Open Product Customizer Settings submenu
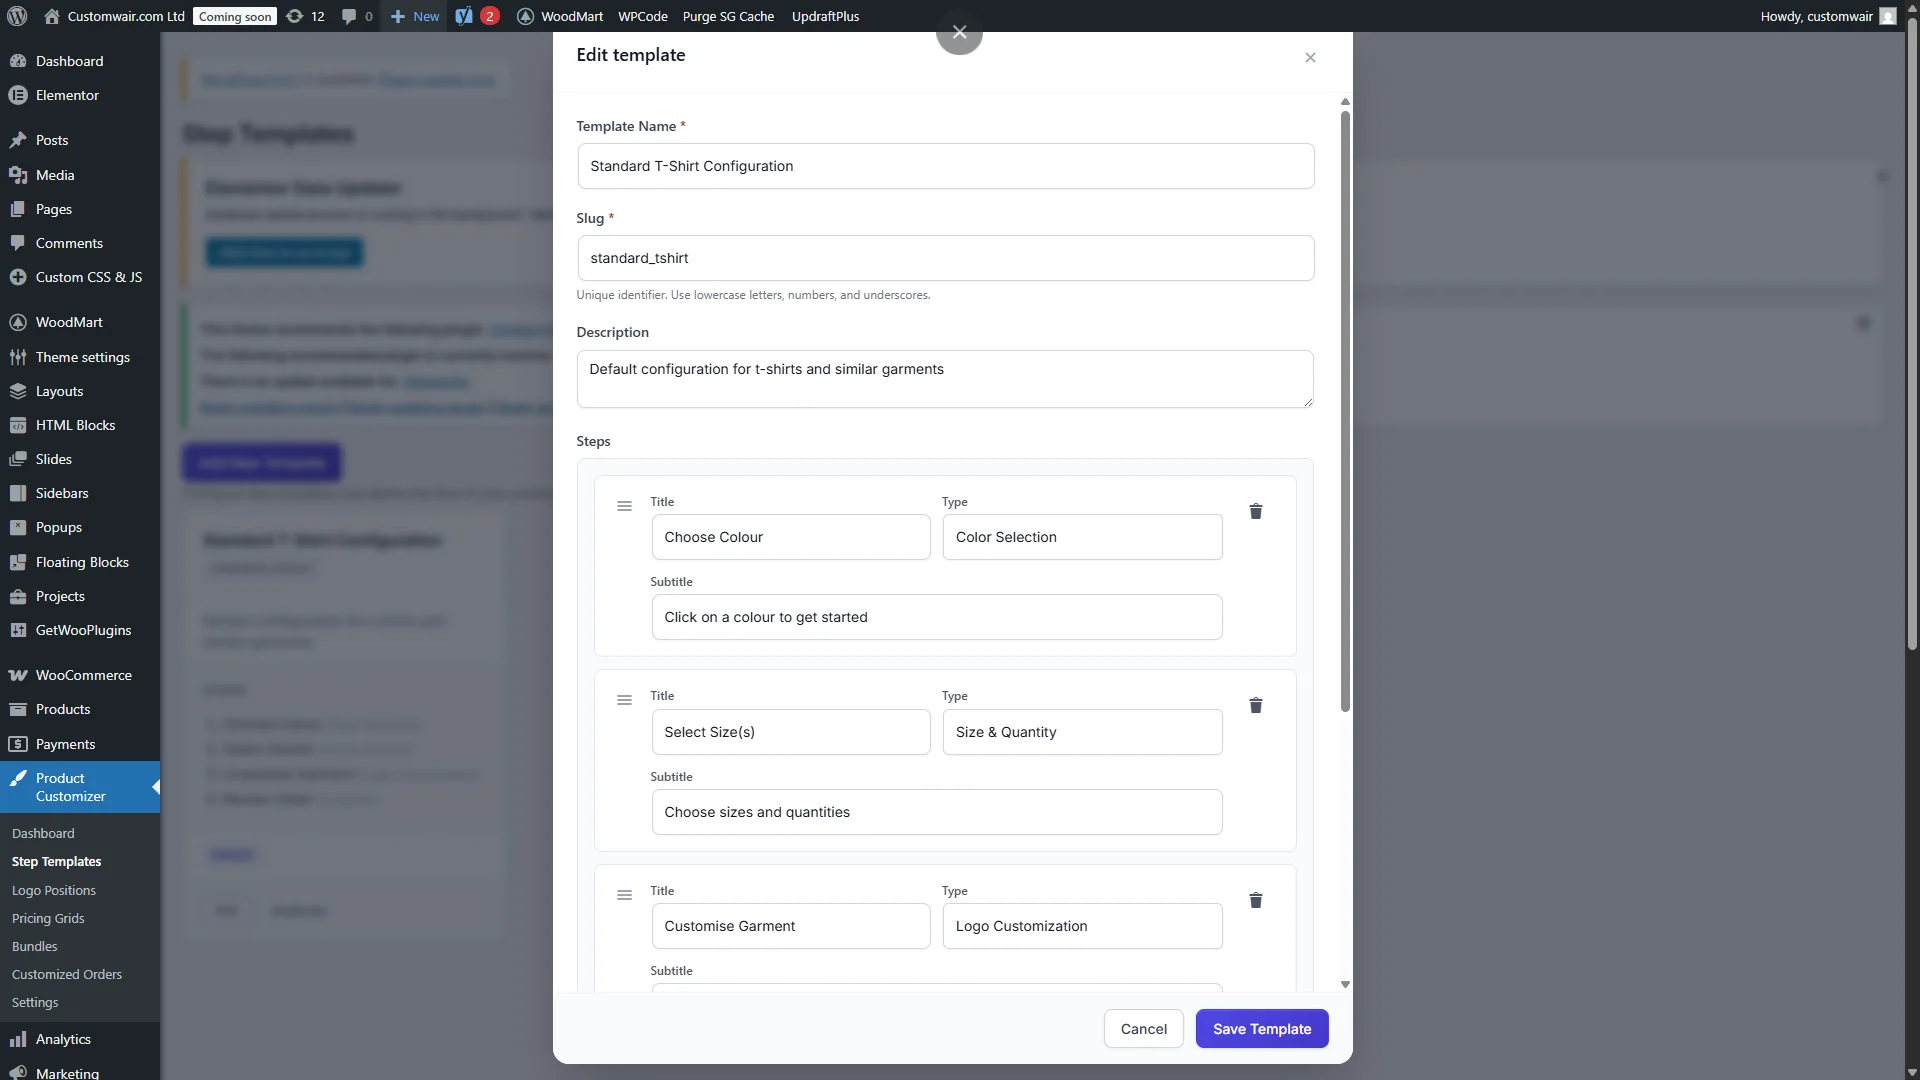The height and width of the screenshot is (1080, 1920). [x=35, y=1002]
